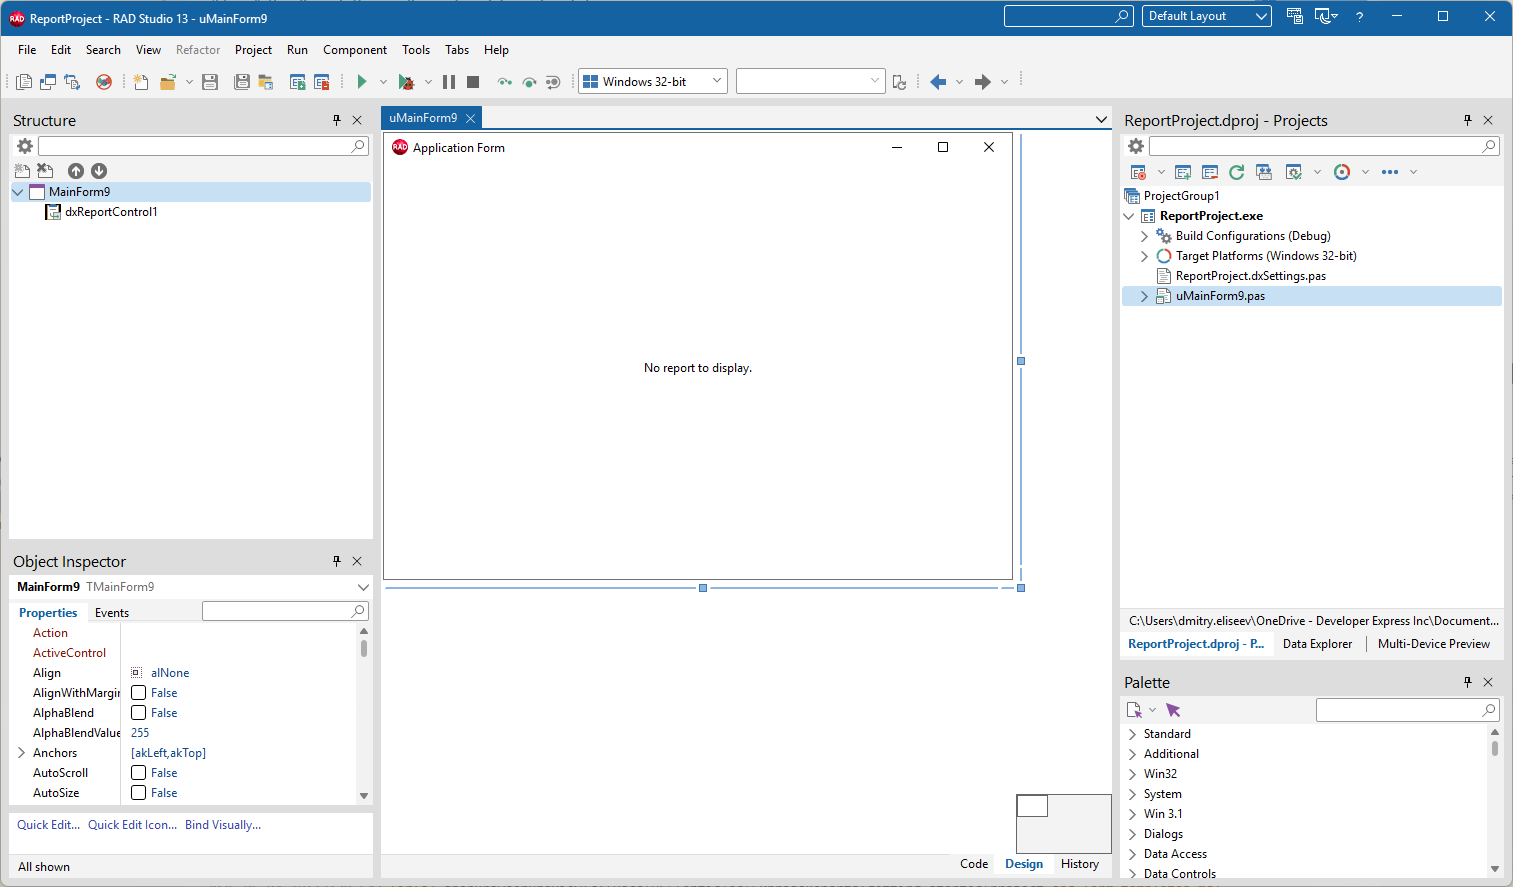
Task: Select ReportProject.dxSettings.pas in Projects
Action: pyautogui.click(x=1251, y=276)
